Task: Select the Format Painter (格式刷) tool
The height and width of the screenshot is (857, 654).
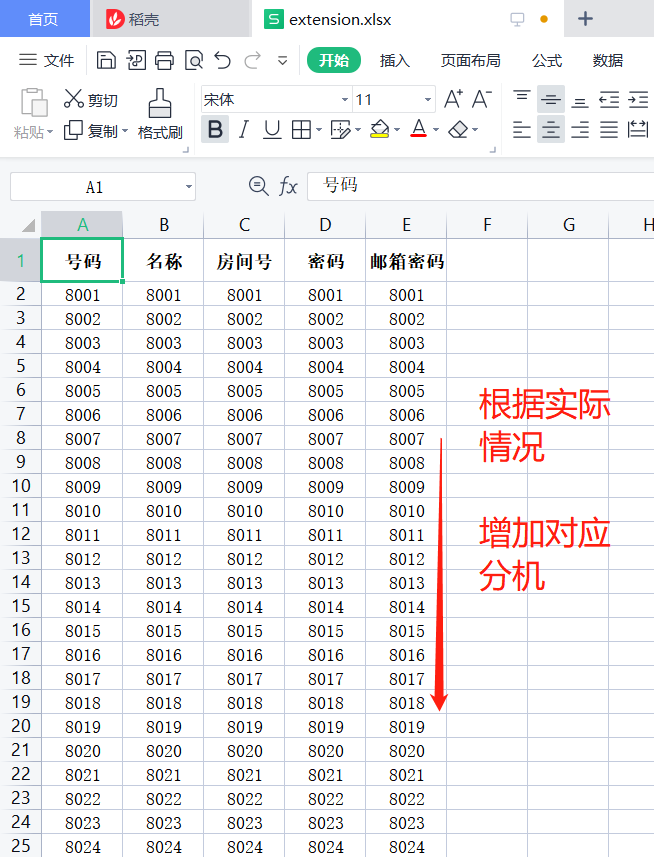Action: click(159, 115)
